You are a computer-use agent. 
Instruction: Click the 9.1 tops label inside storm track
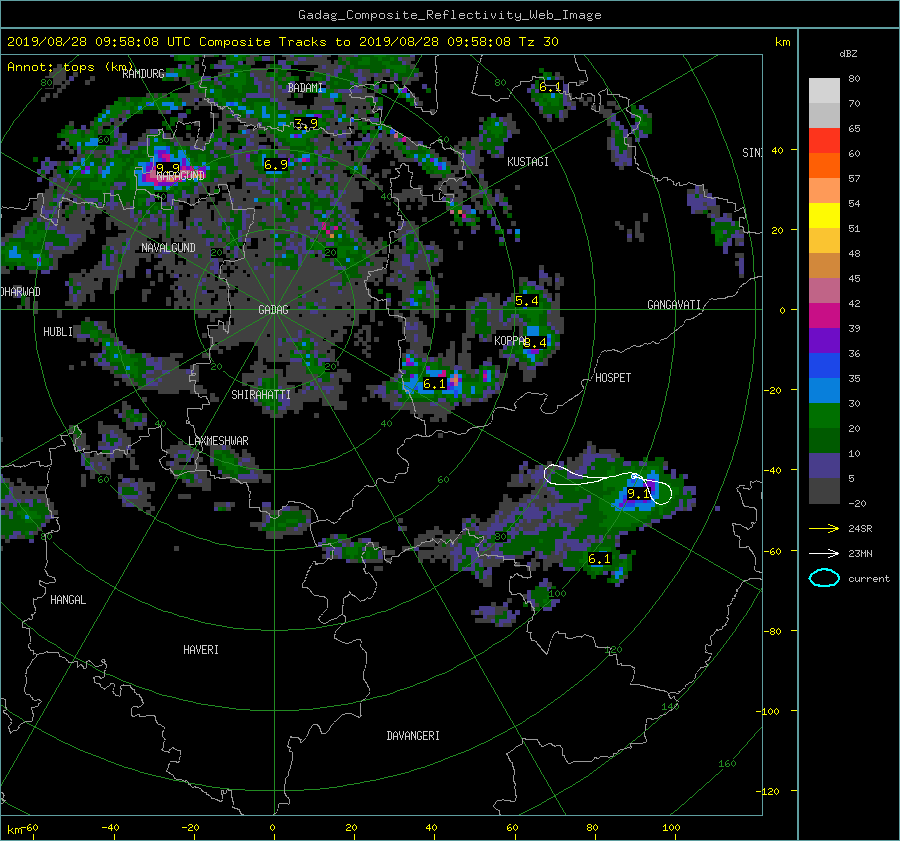(x=639, y=494)
